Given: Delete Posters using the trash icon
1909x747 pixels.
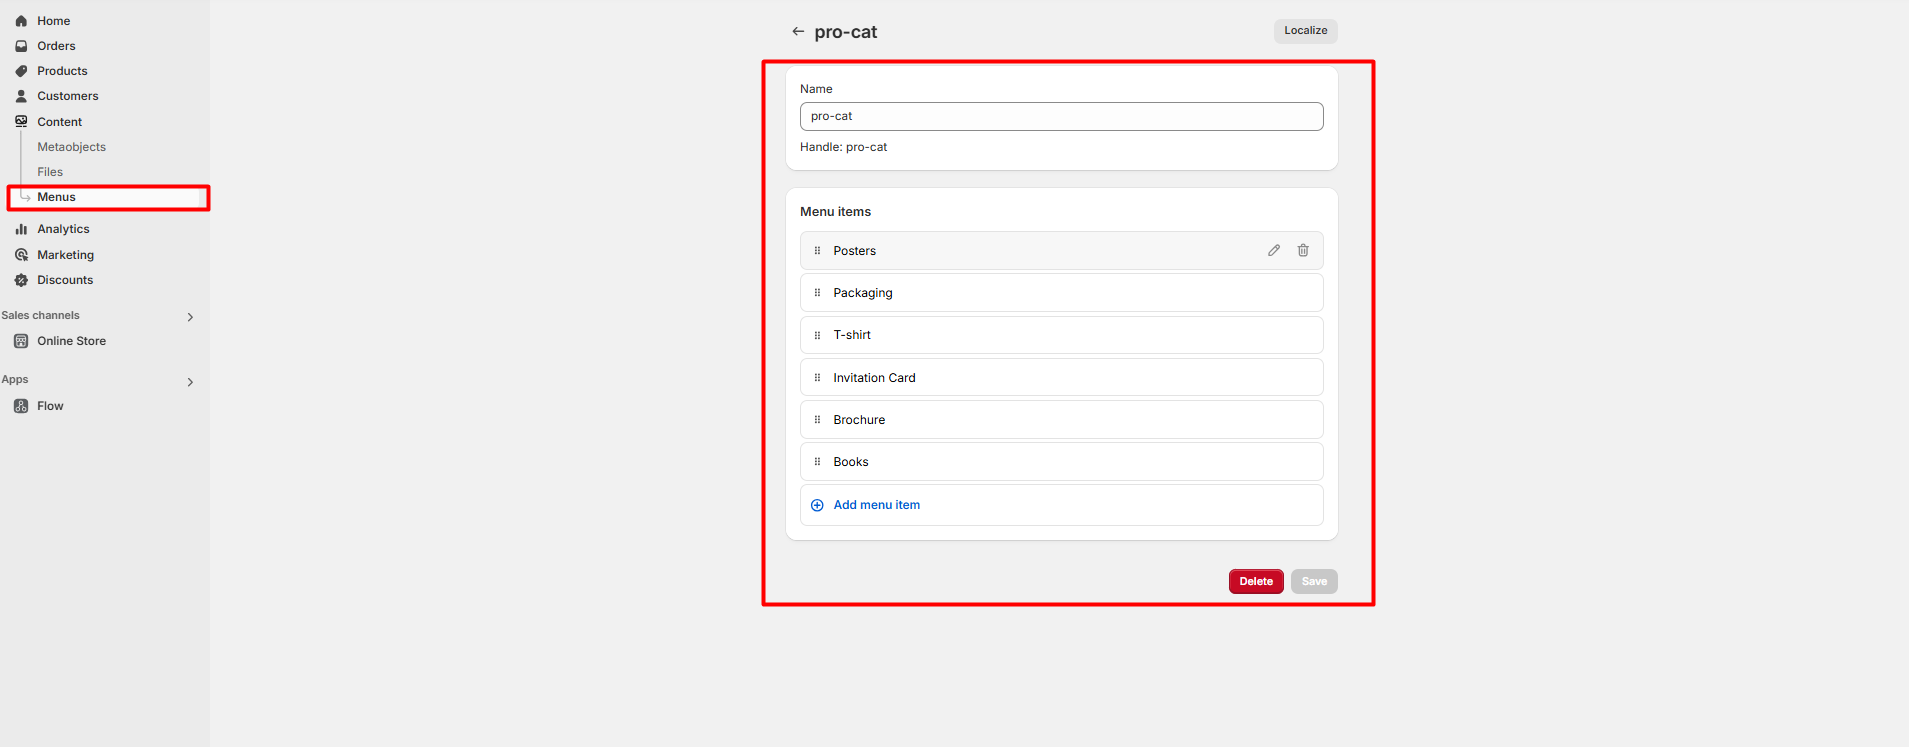Looking at the screenshot, I should pos(1303,251).
